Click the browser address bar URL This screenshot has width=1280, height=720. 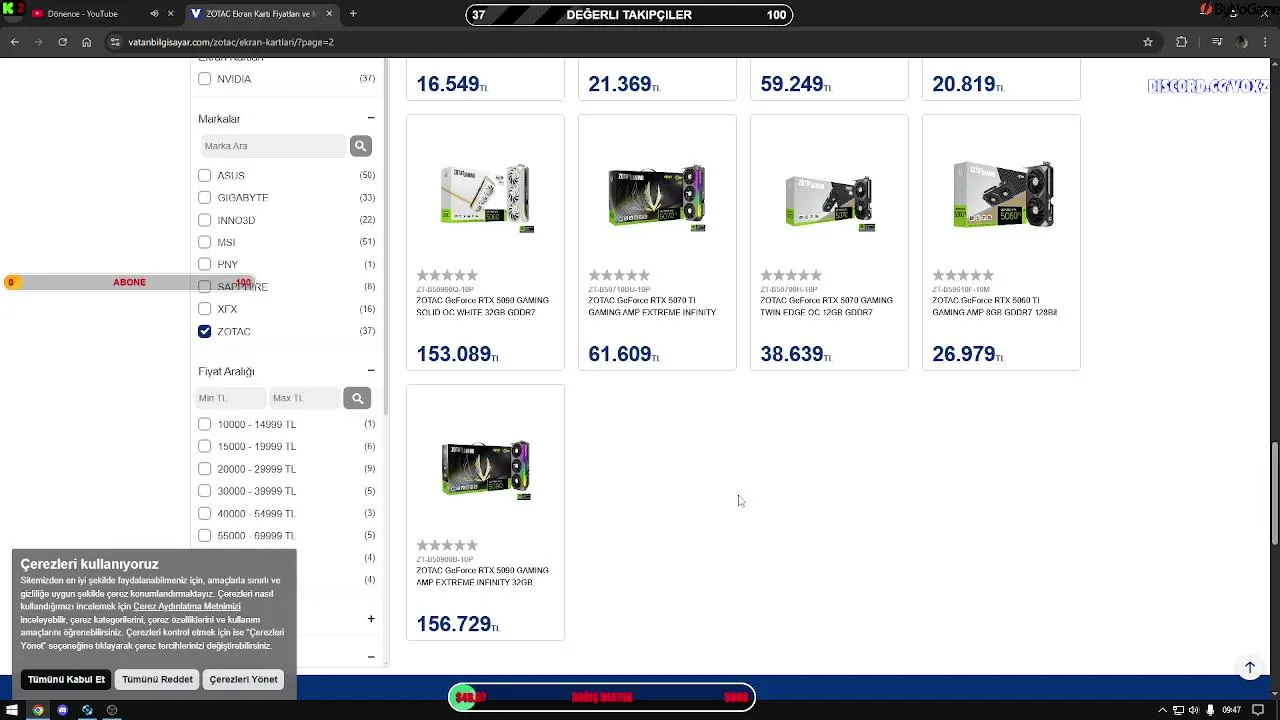click(x=231, y=42)
